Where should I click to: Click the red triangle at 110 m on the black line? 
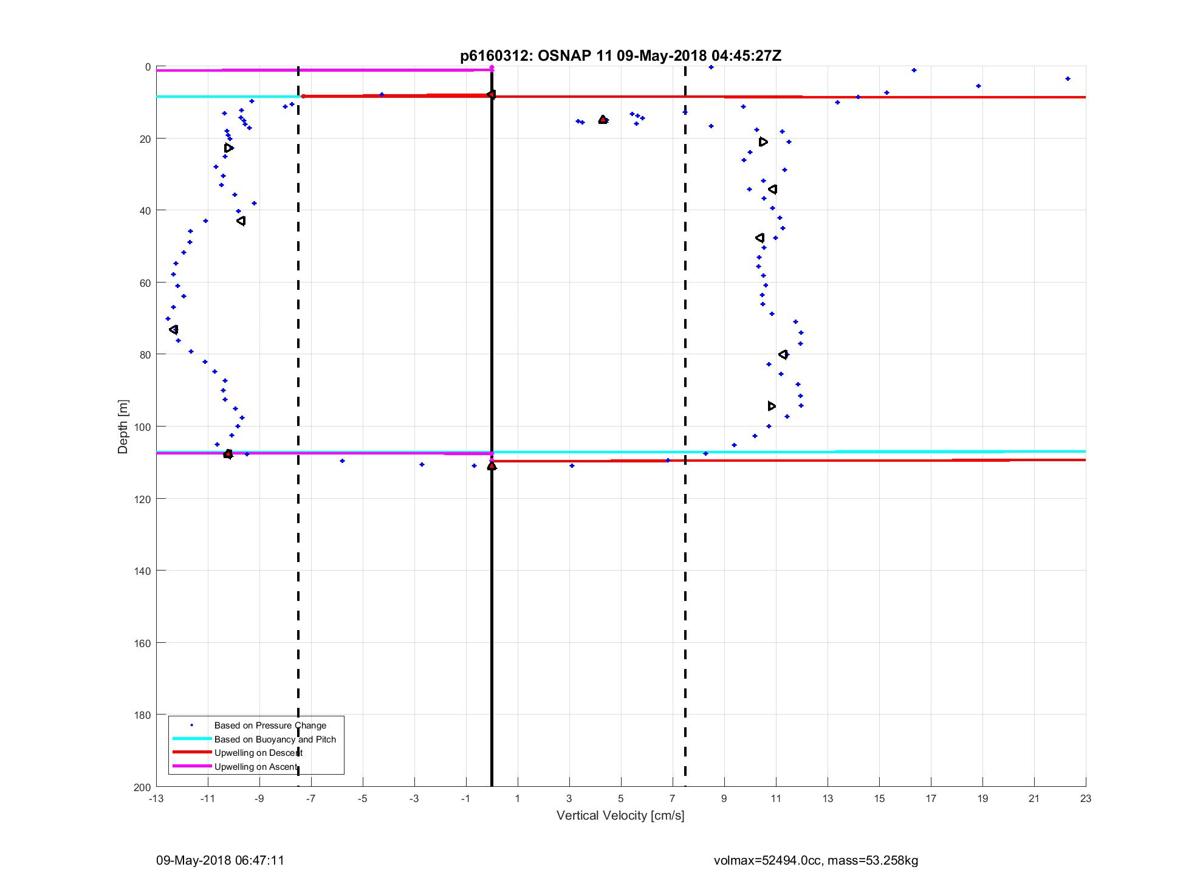(492, 465)
